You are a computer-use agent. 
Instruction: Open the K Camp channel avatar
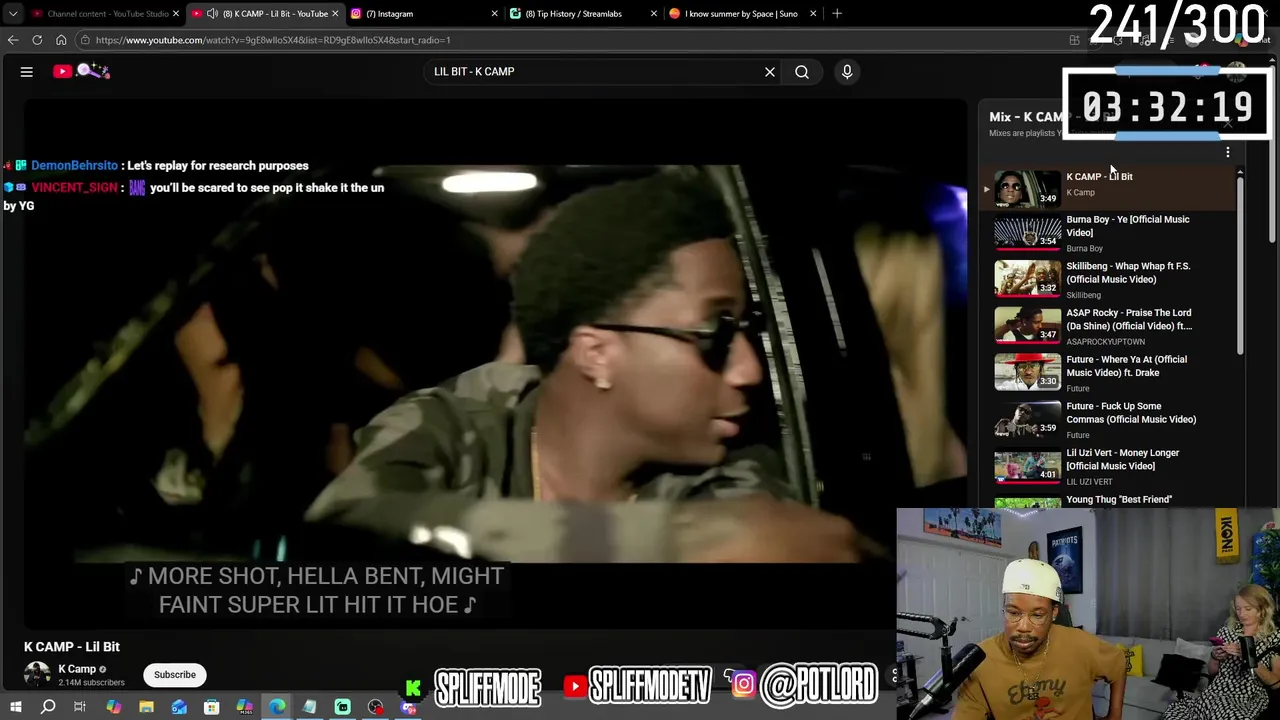38,675
